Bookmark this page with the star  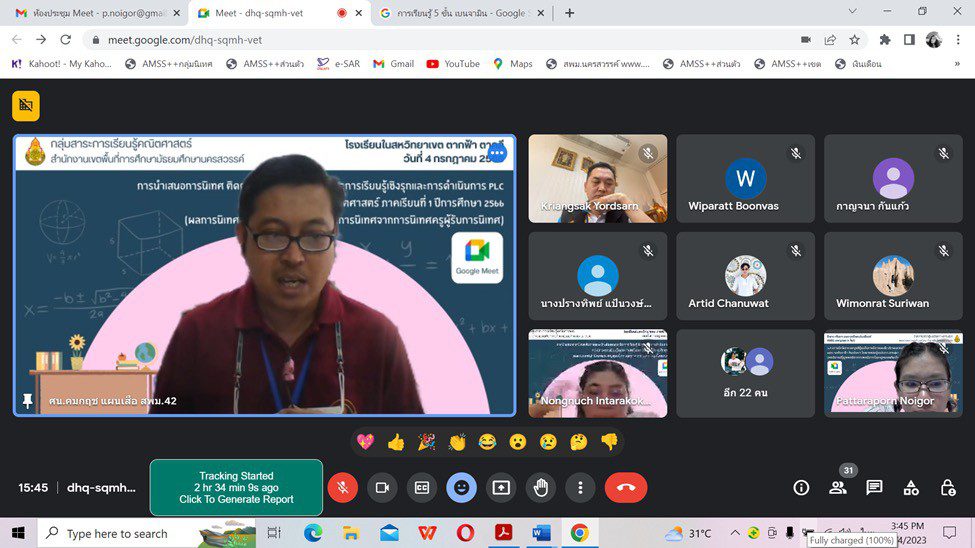(x=854, y=40)
